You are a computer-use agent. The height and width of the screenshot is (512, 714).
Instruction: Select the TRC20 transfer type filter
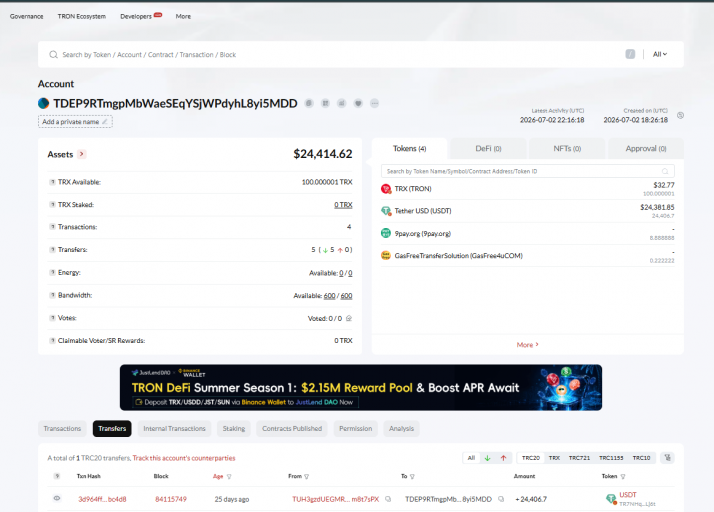click(x=530, y=458)
